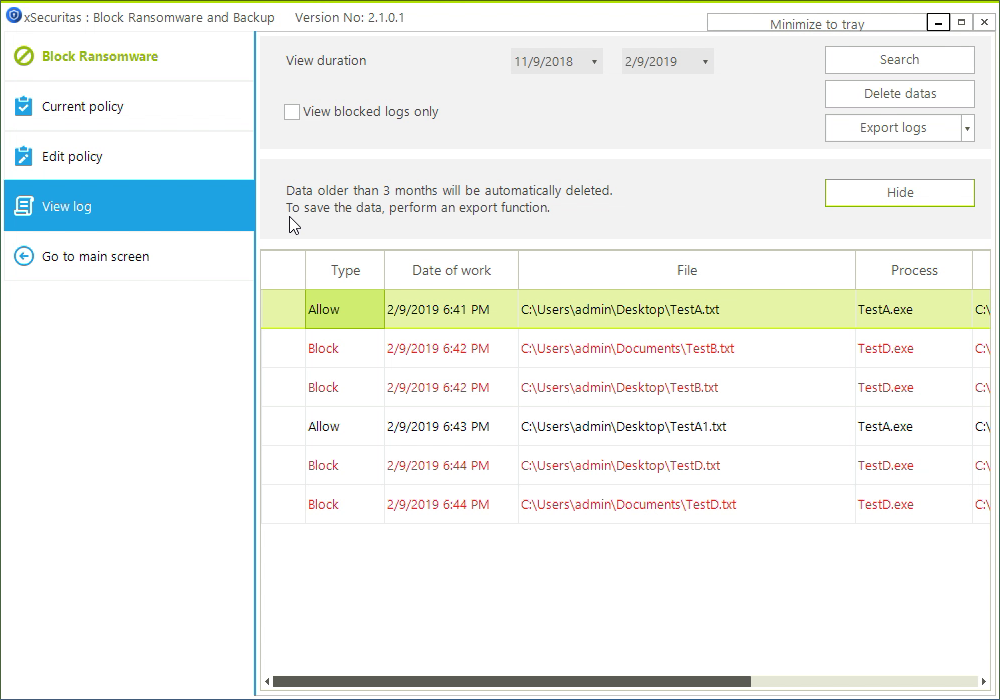Go to main screen menu item

click(129, 256)
